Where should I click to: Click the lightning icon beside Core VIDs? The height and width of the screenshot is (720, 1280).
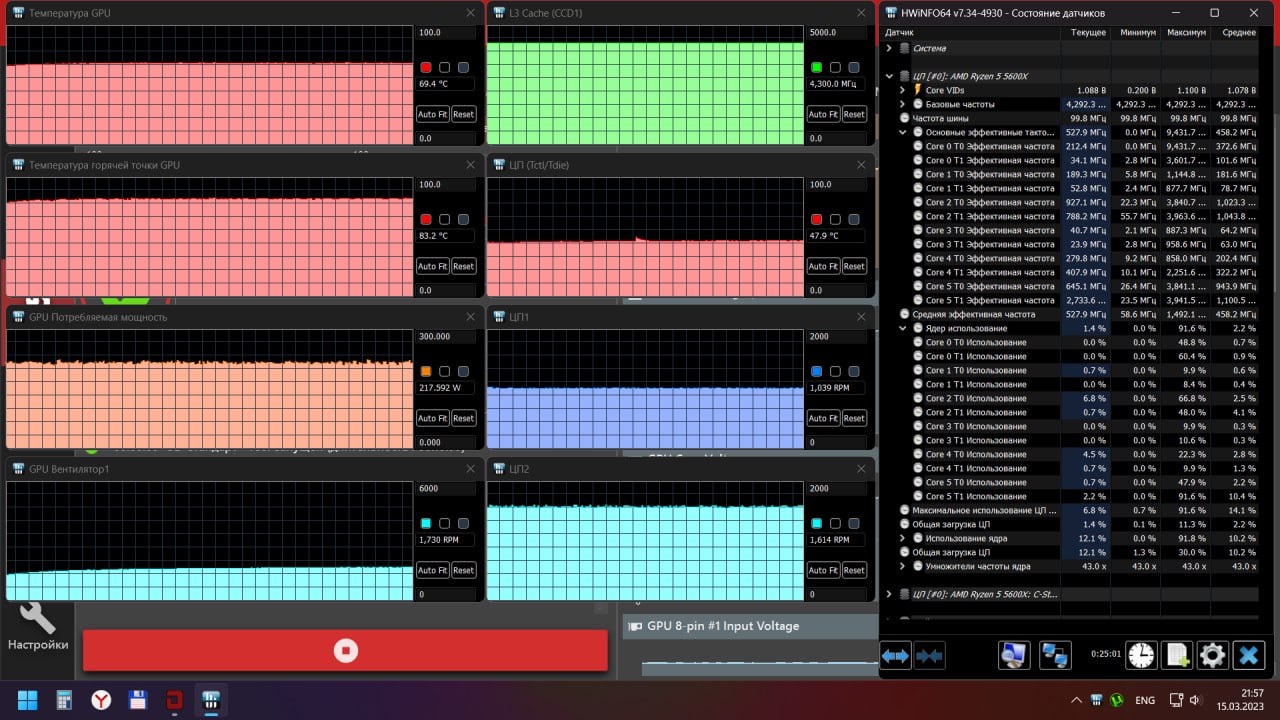pyautogui.click(x=918, y=90)
